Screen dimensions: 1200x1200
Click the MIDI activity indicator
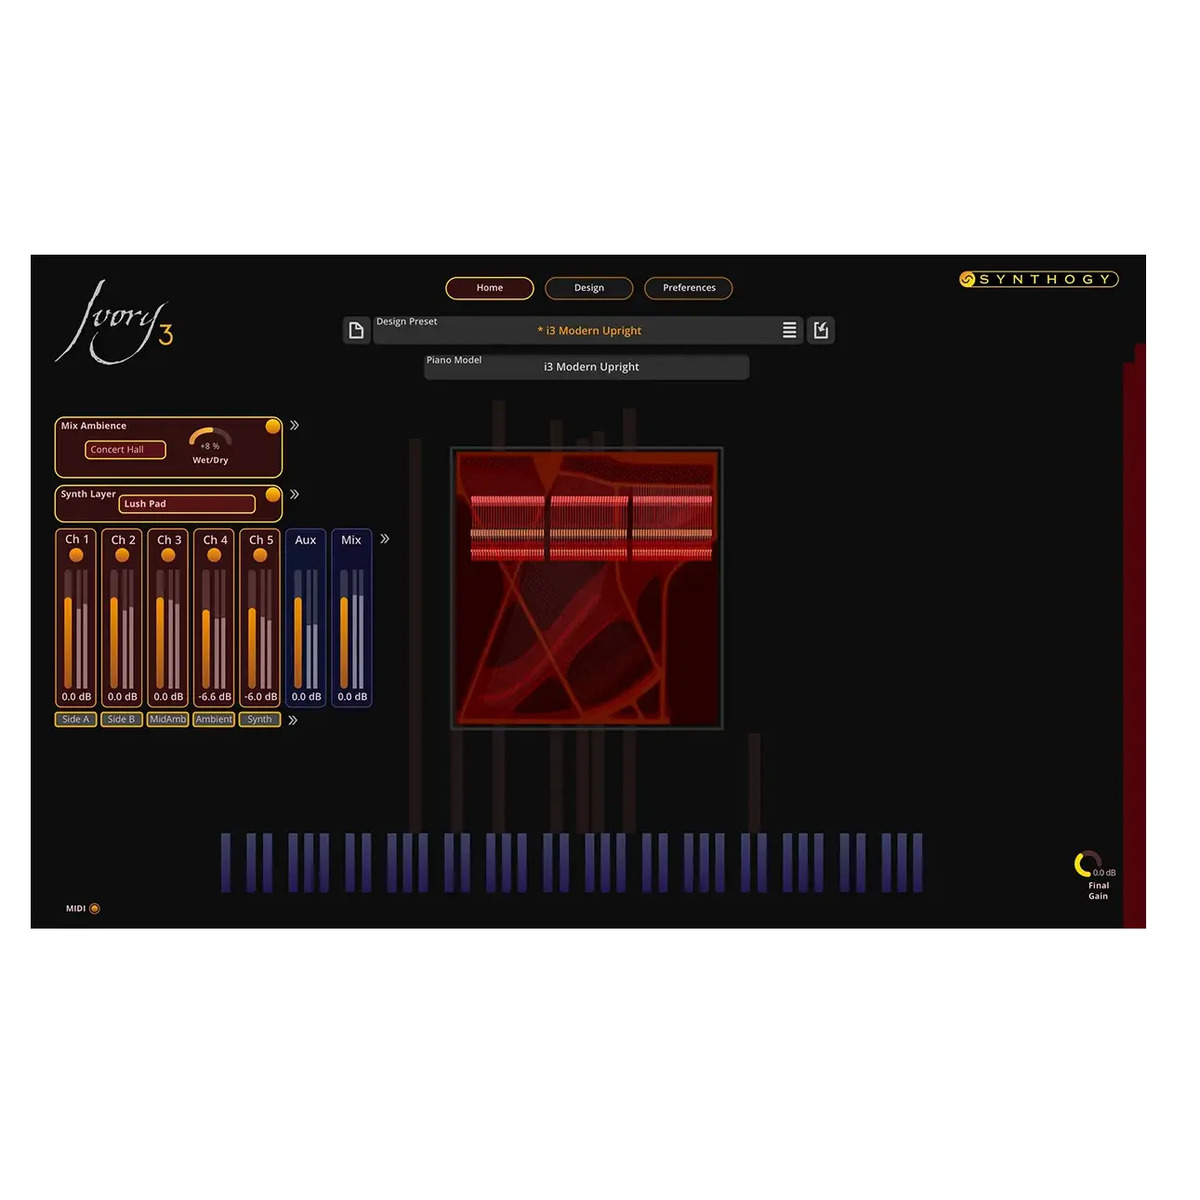(93, 908)
